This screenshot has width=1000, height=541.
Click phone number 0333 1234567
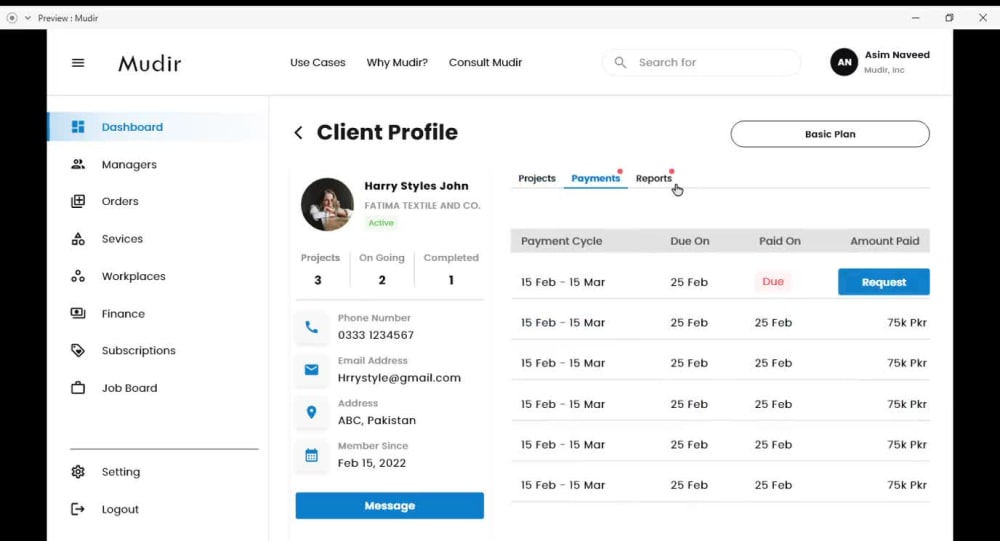tap(376, 335)
